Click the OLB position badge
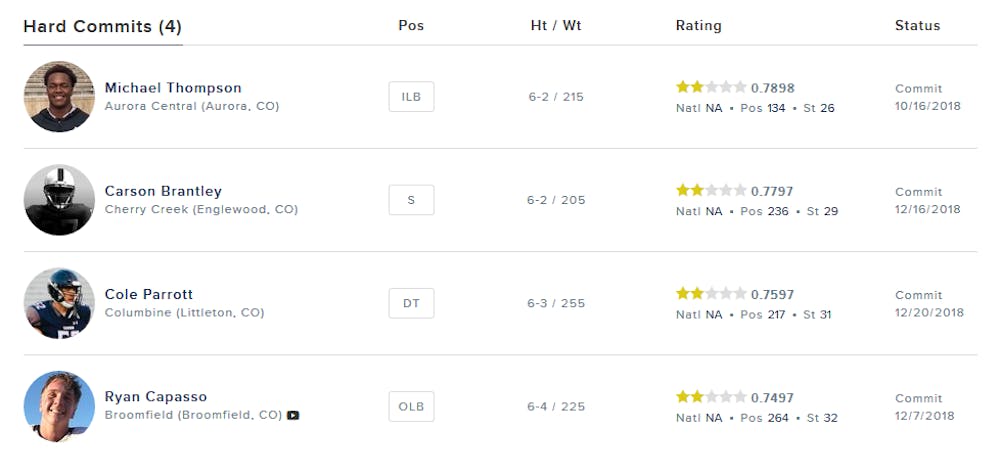The height and width of the screenshot is (475, 1000). point(411,407)
